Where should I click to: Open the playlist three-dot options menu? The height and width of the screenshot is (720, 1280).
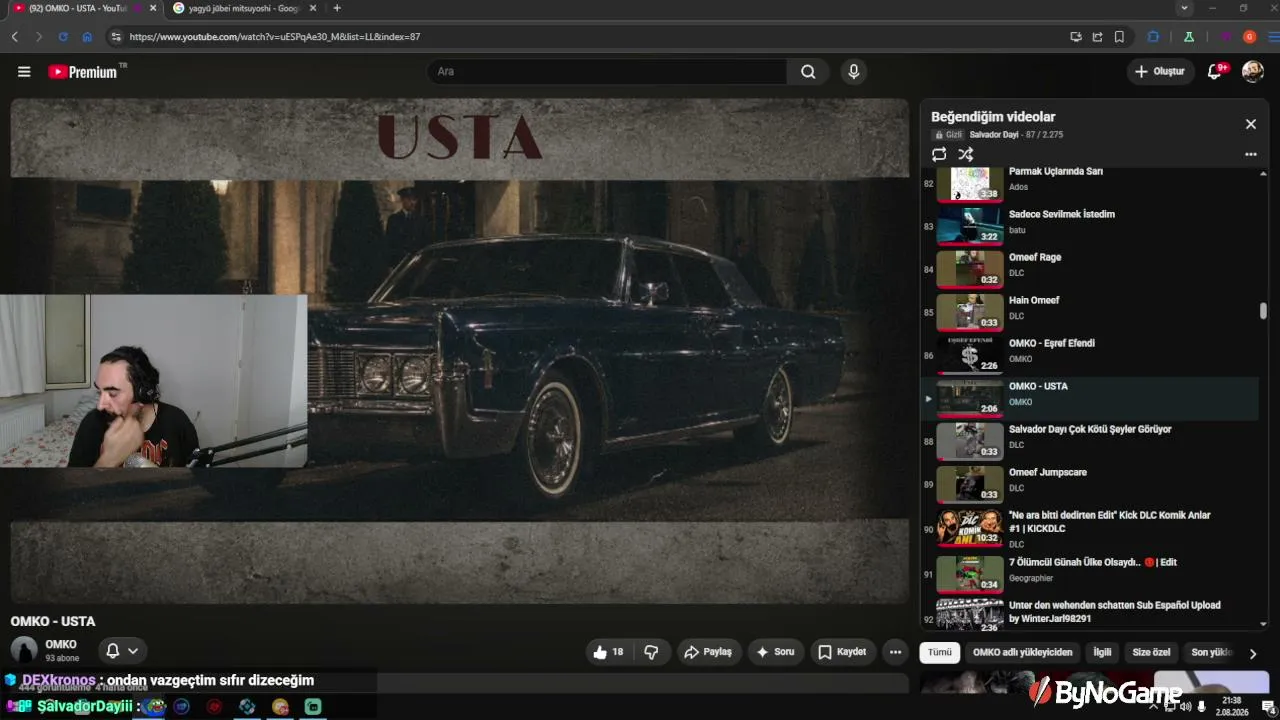[x=1250, y=155]
